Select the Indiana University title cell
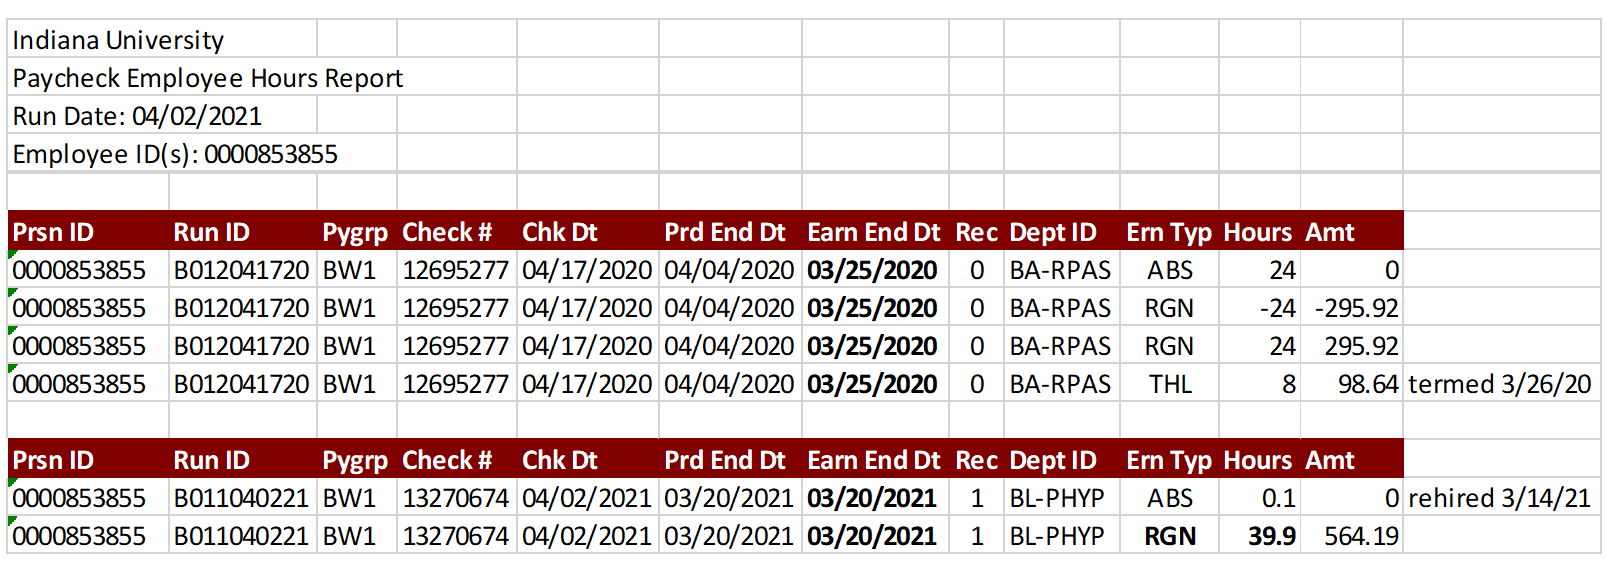 163,40
